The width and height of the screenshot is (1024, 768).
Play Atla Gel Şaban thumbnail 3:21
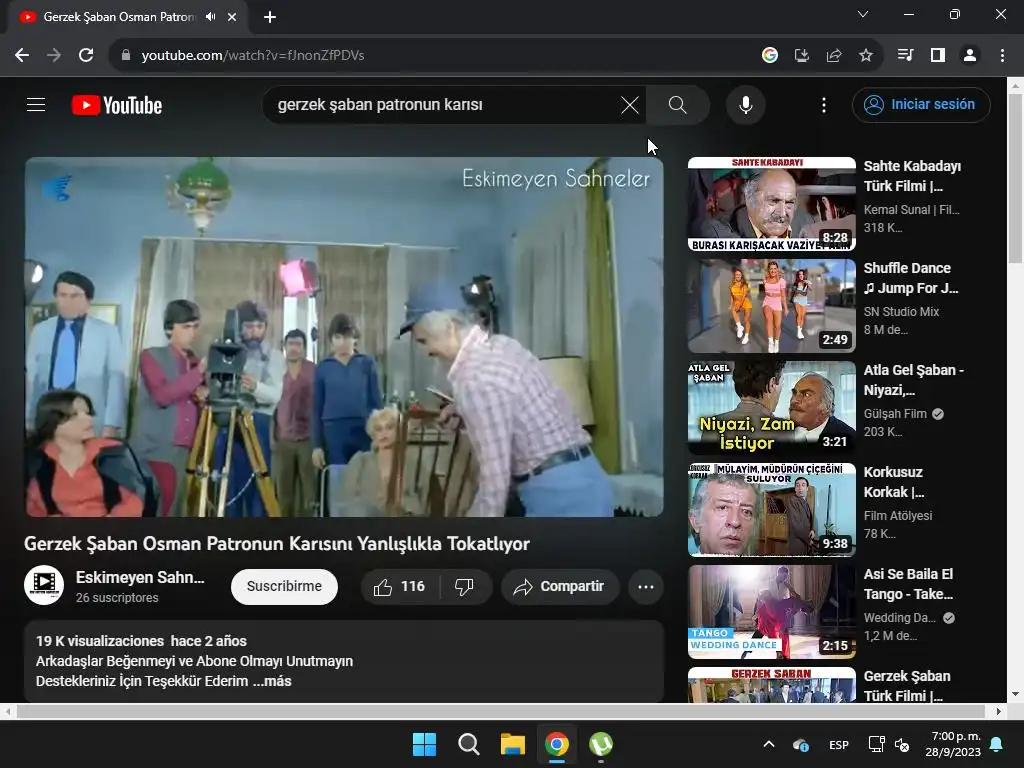coord(771,408)
